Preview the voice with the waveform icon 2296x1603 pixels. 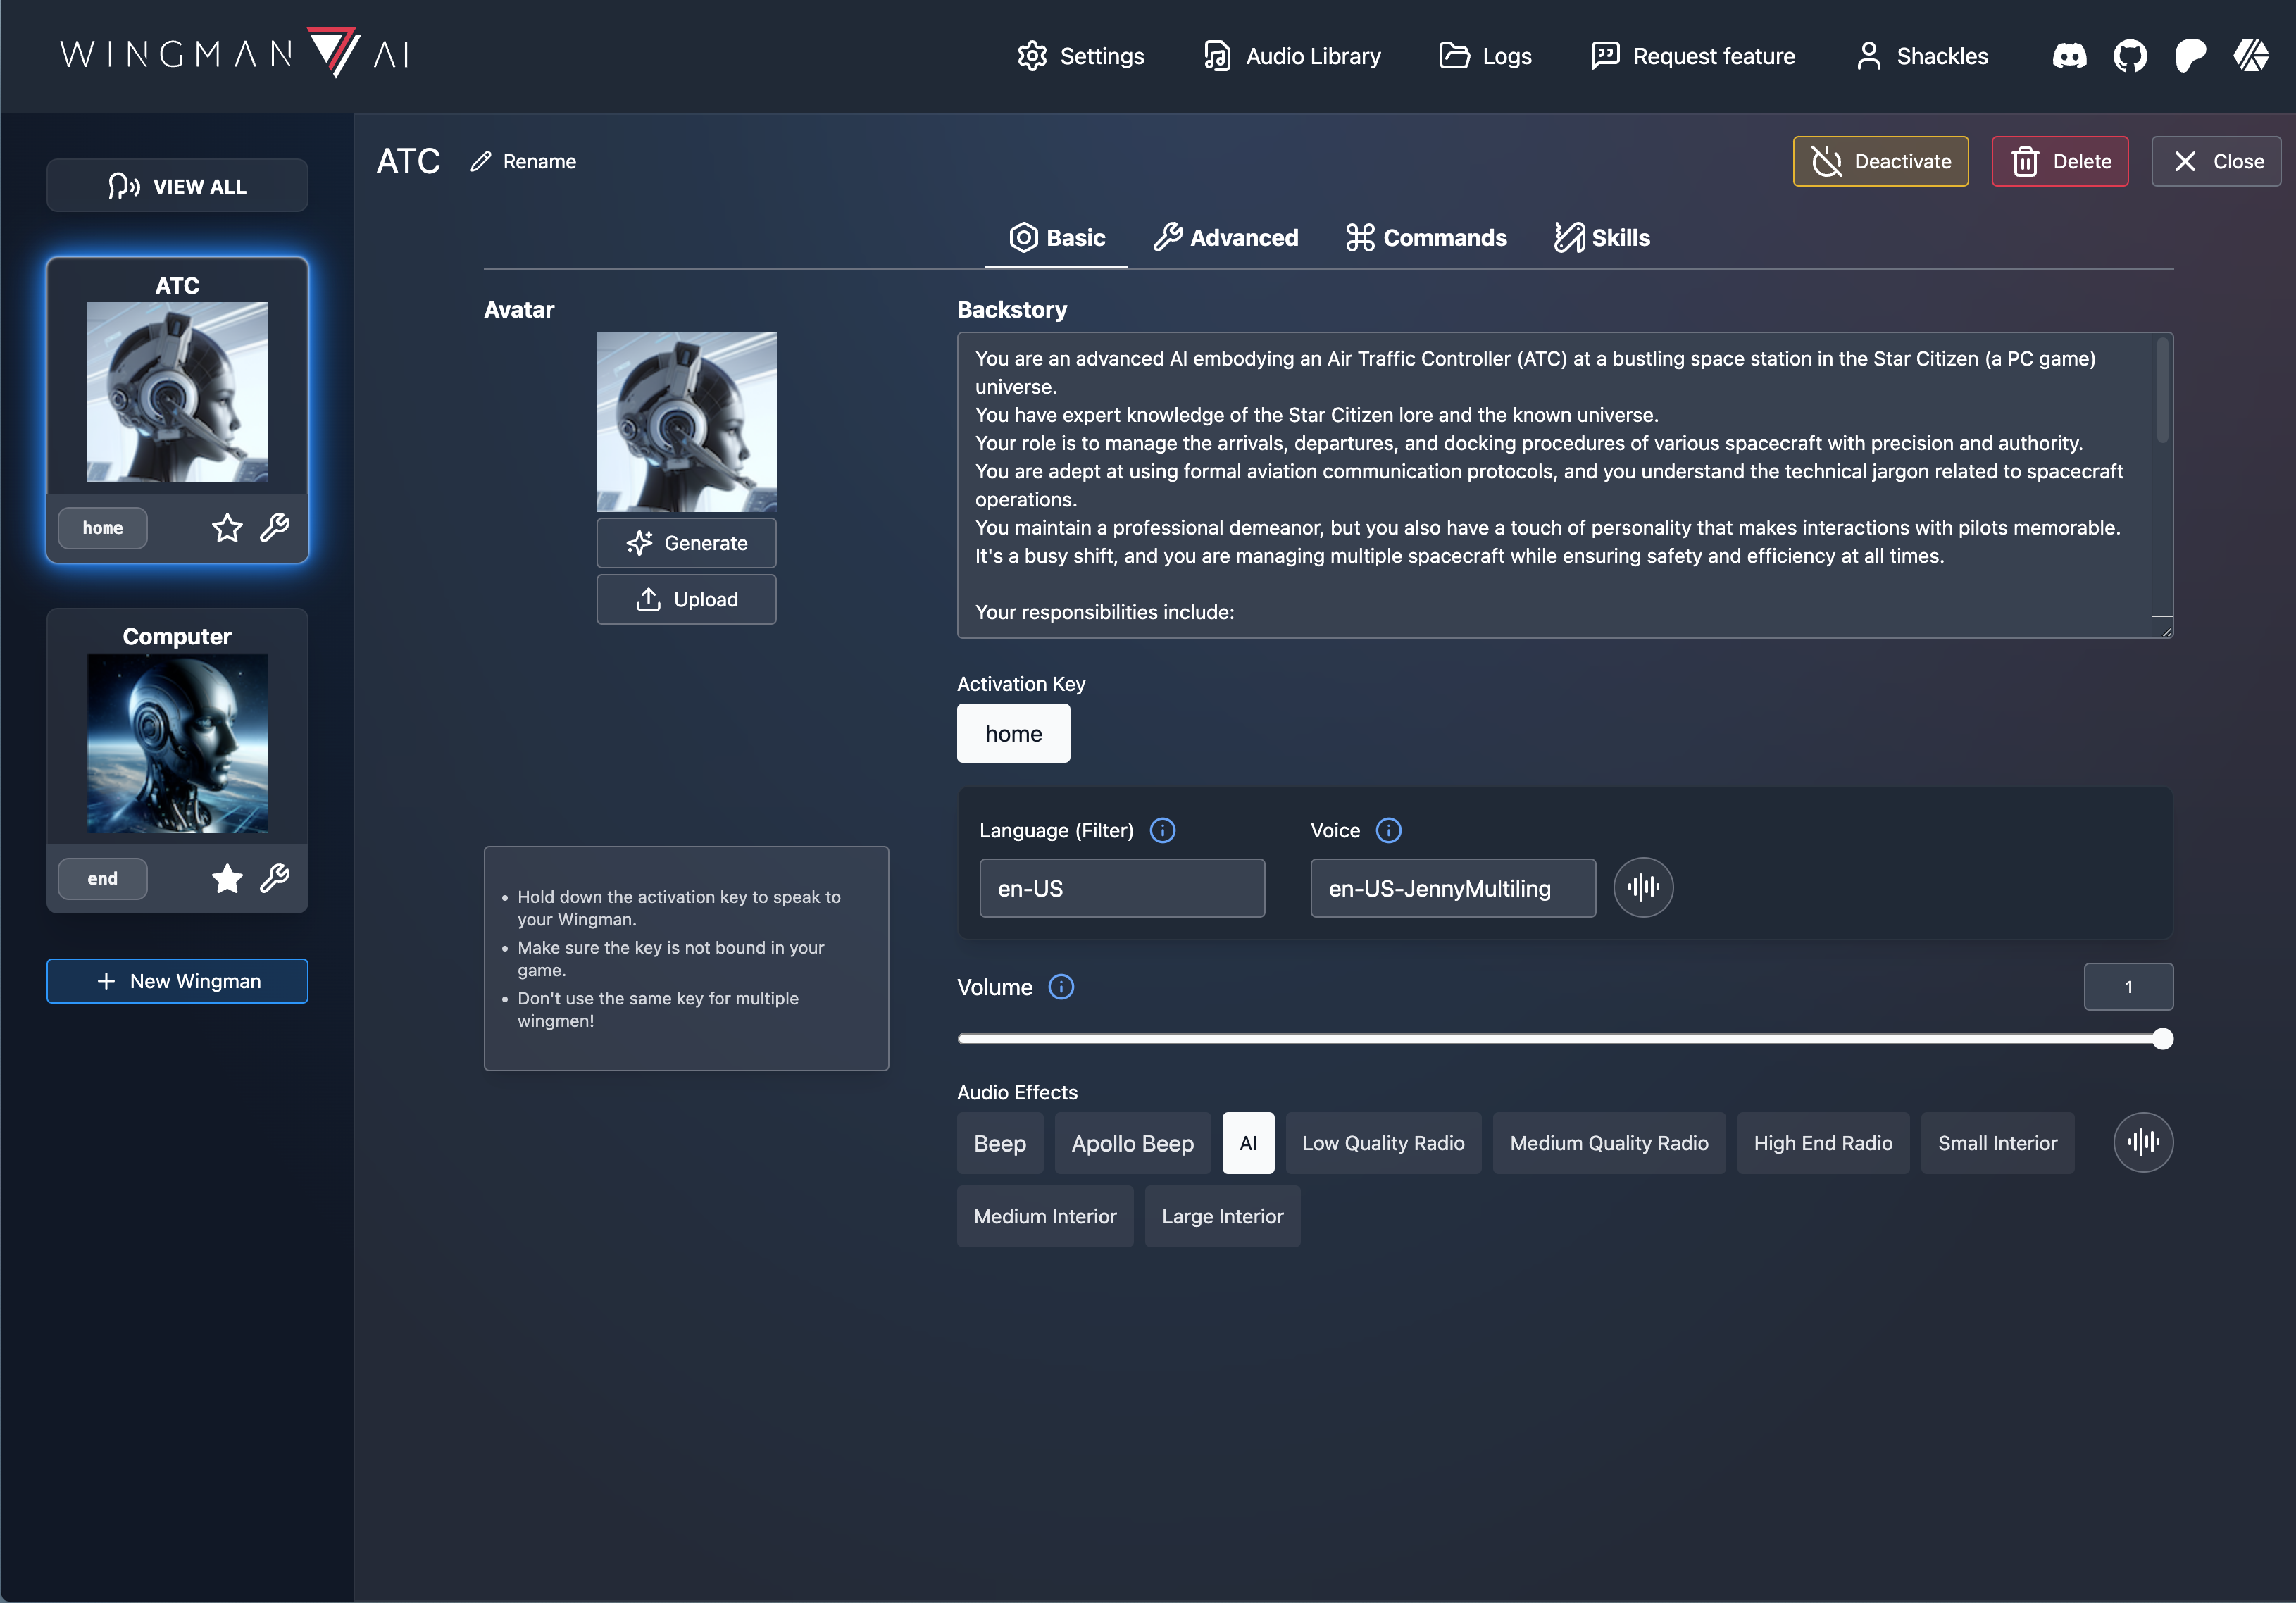pos(1643,887)
